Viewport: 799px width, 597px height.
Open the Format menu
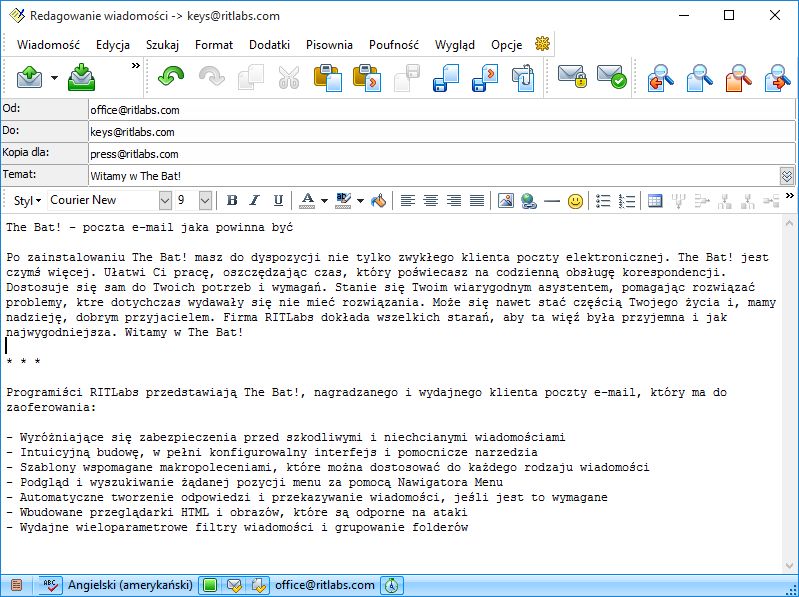point(214,45)
